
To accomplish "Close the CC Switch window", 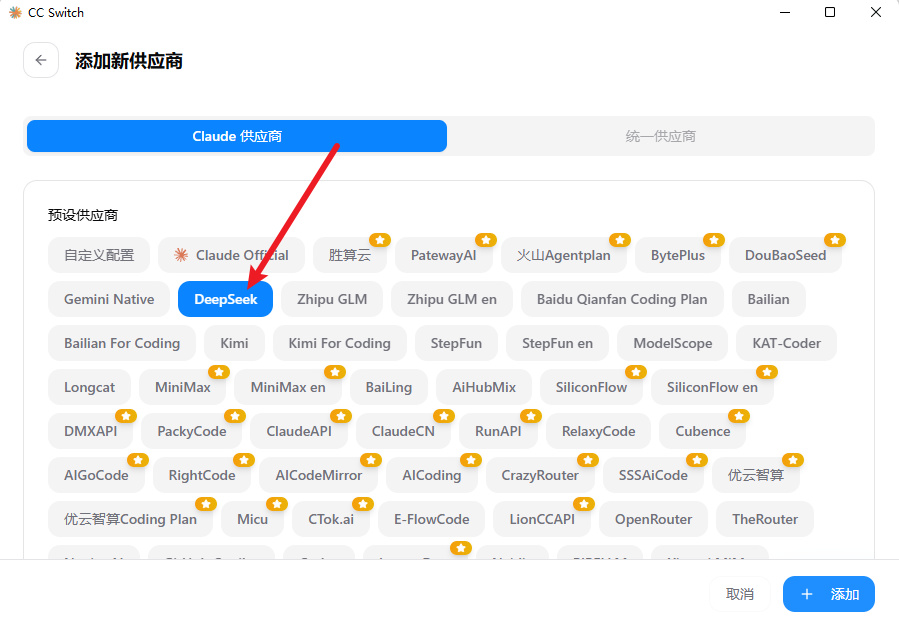I will pos(875,12).
